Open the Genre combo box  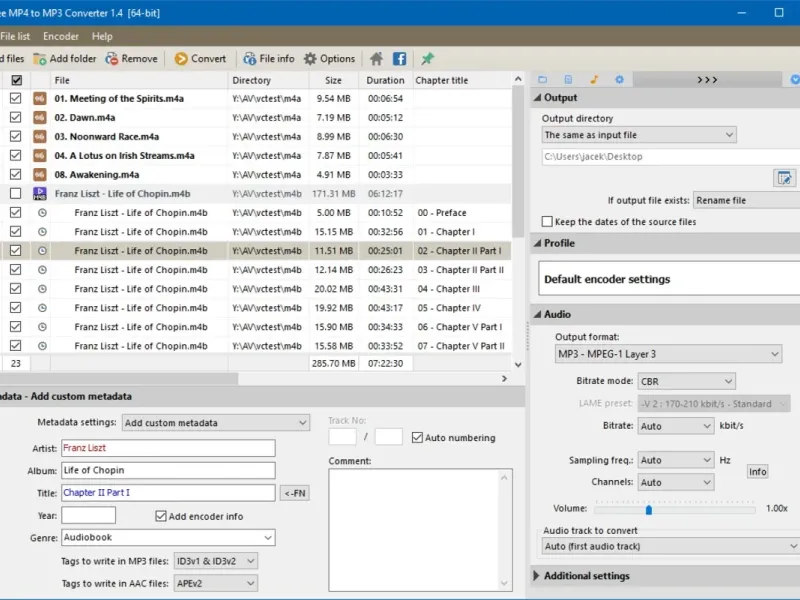tap(167, 538)
